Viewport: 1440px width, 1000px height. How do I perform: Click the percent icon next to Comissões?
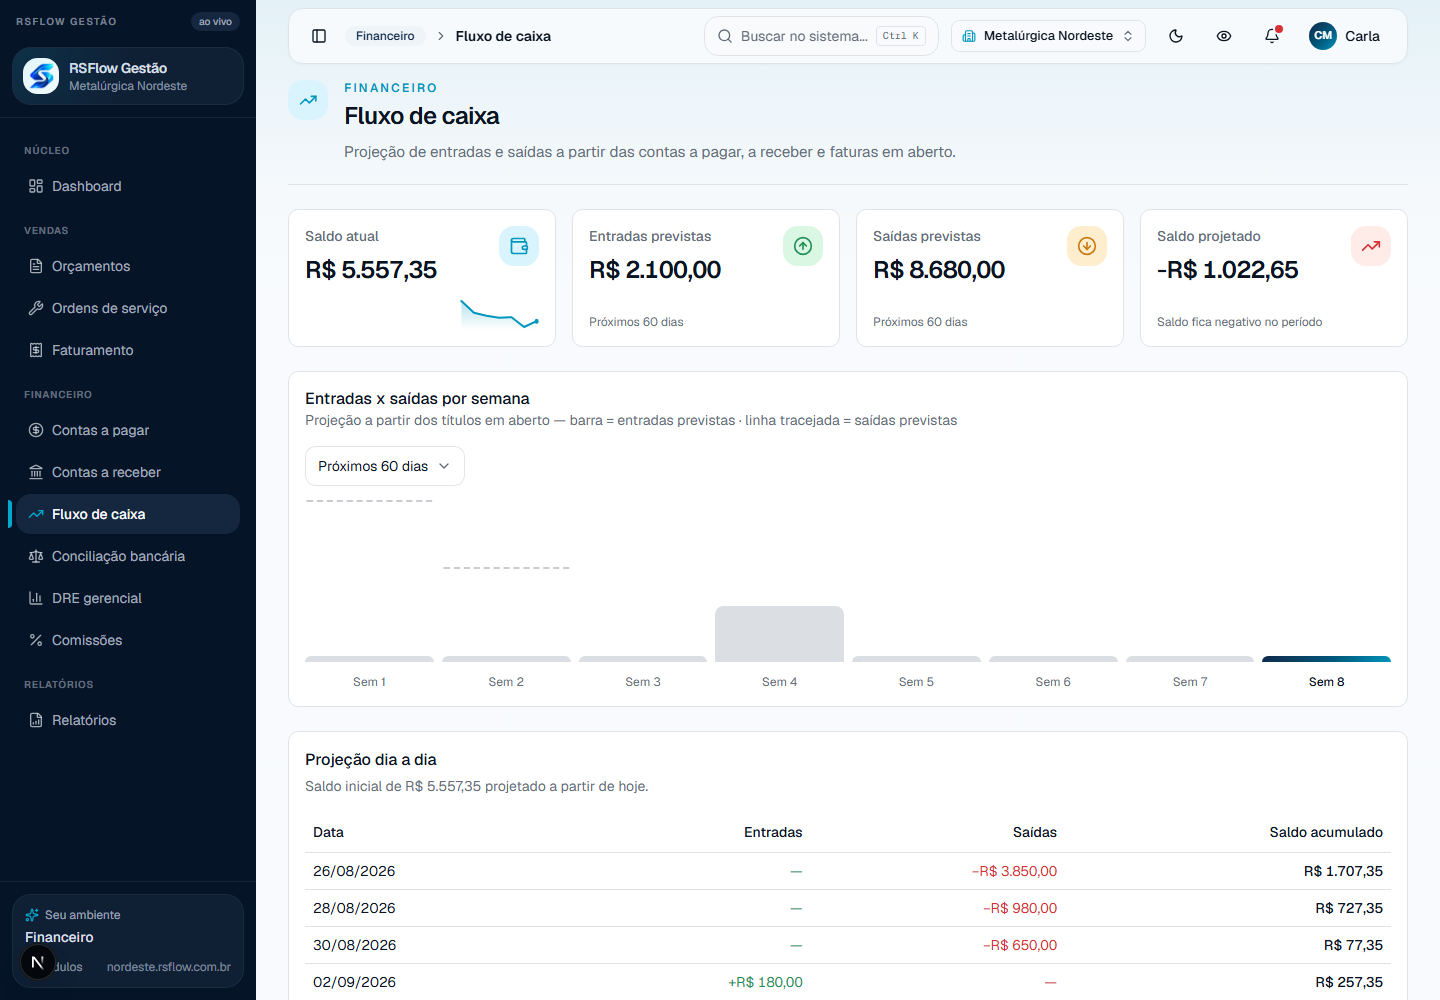pyautogui.click(x=36, y=640)
